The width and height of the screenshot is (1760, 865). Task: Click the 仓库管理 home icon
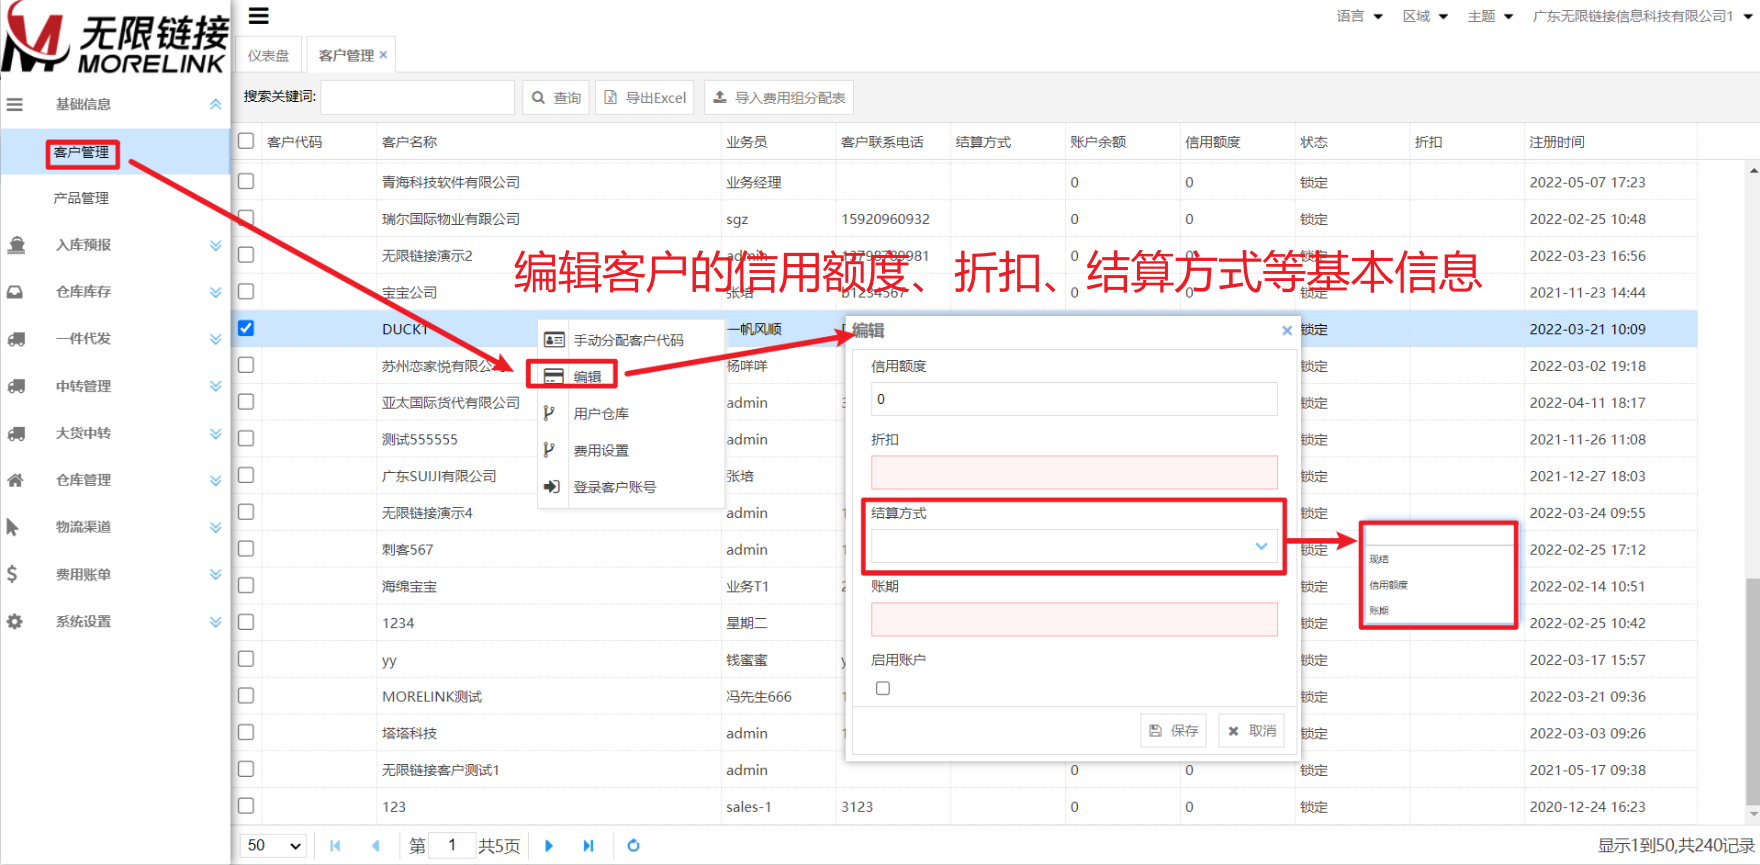point(15,480)
